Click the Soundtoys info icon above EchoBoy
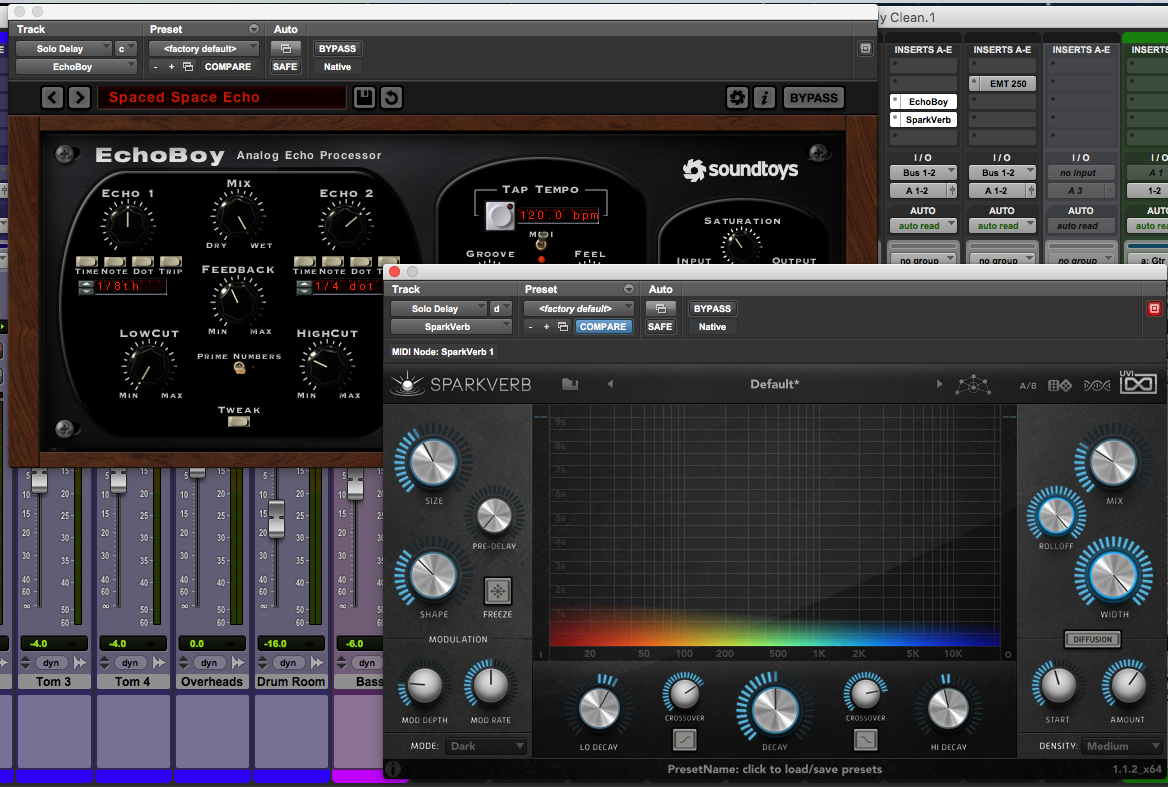1168x787 pixels. 766,97
